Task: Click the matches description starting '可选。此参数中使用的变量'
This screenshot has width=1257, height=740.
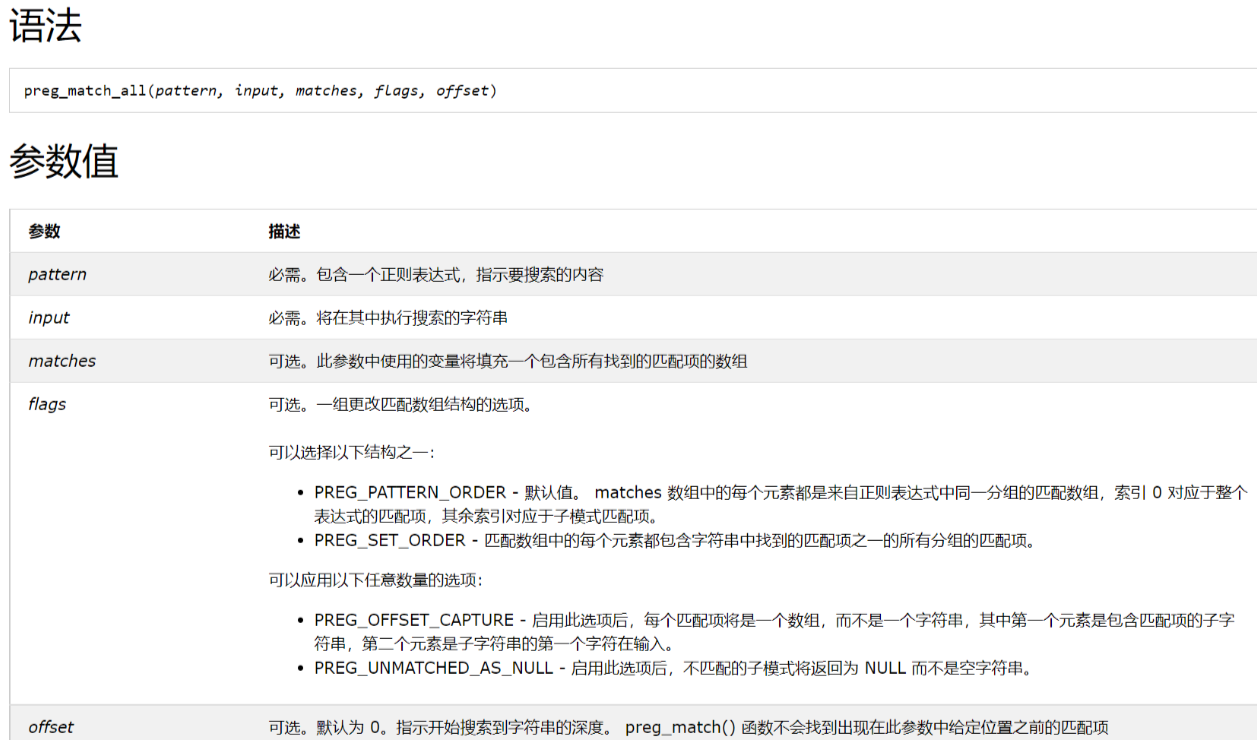Action: (508, 361)
